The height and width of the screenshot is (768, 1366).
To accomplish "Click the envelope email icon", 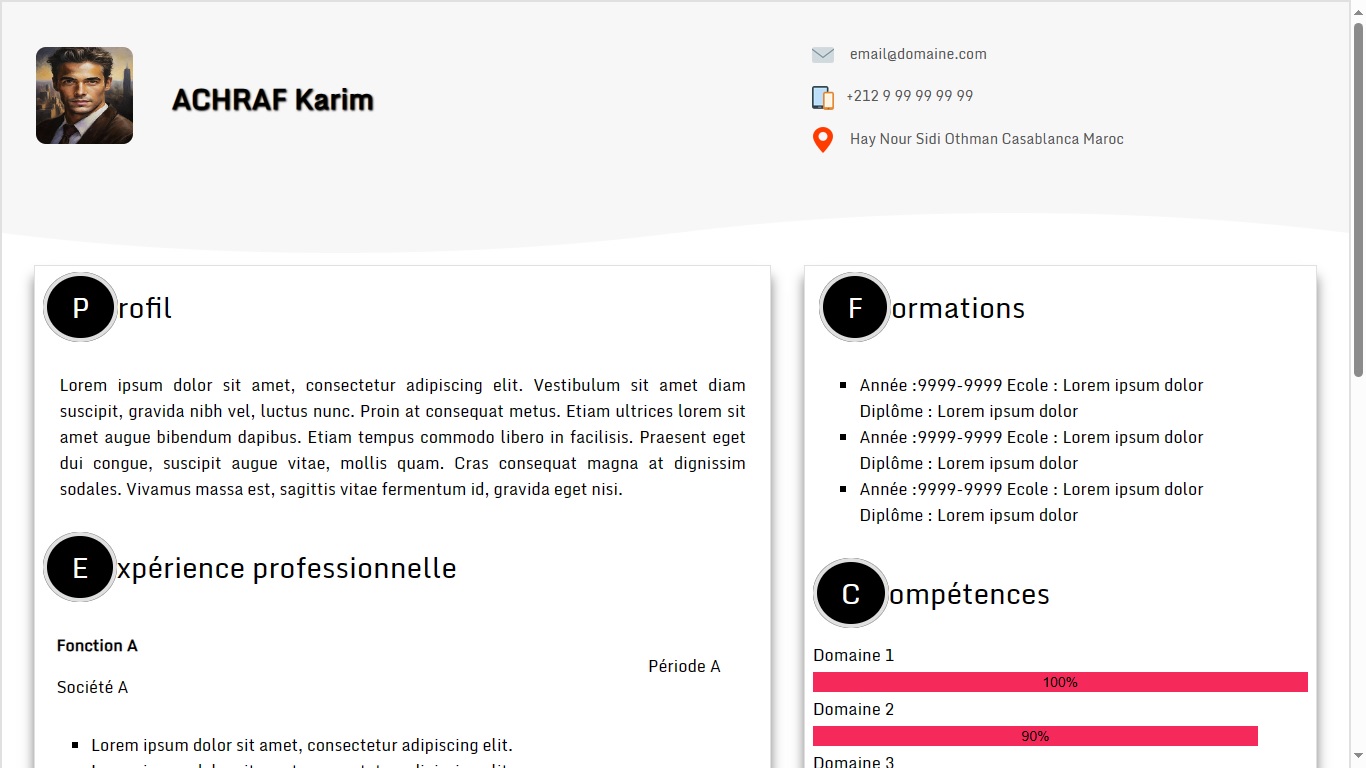I will pos(822,55).
